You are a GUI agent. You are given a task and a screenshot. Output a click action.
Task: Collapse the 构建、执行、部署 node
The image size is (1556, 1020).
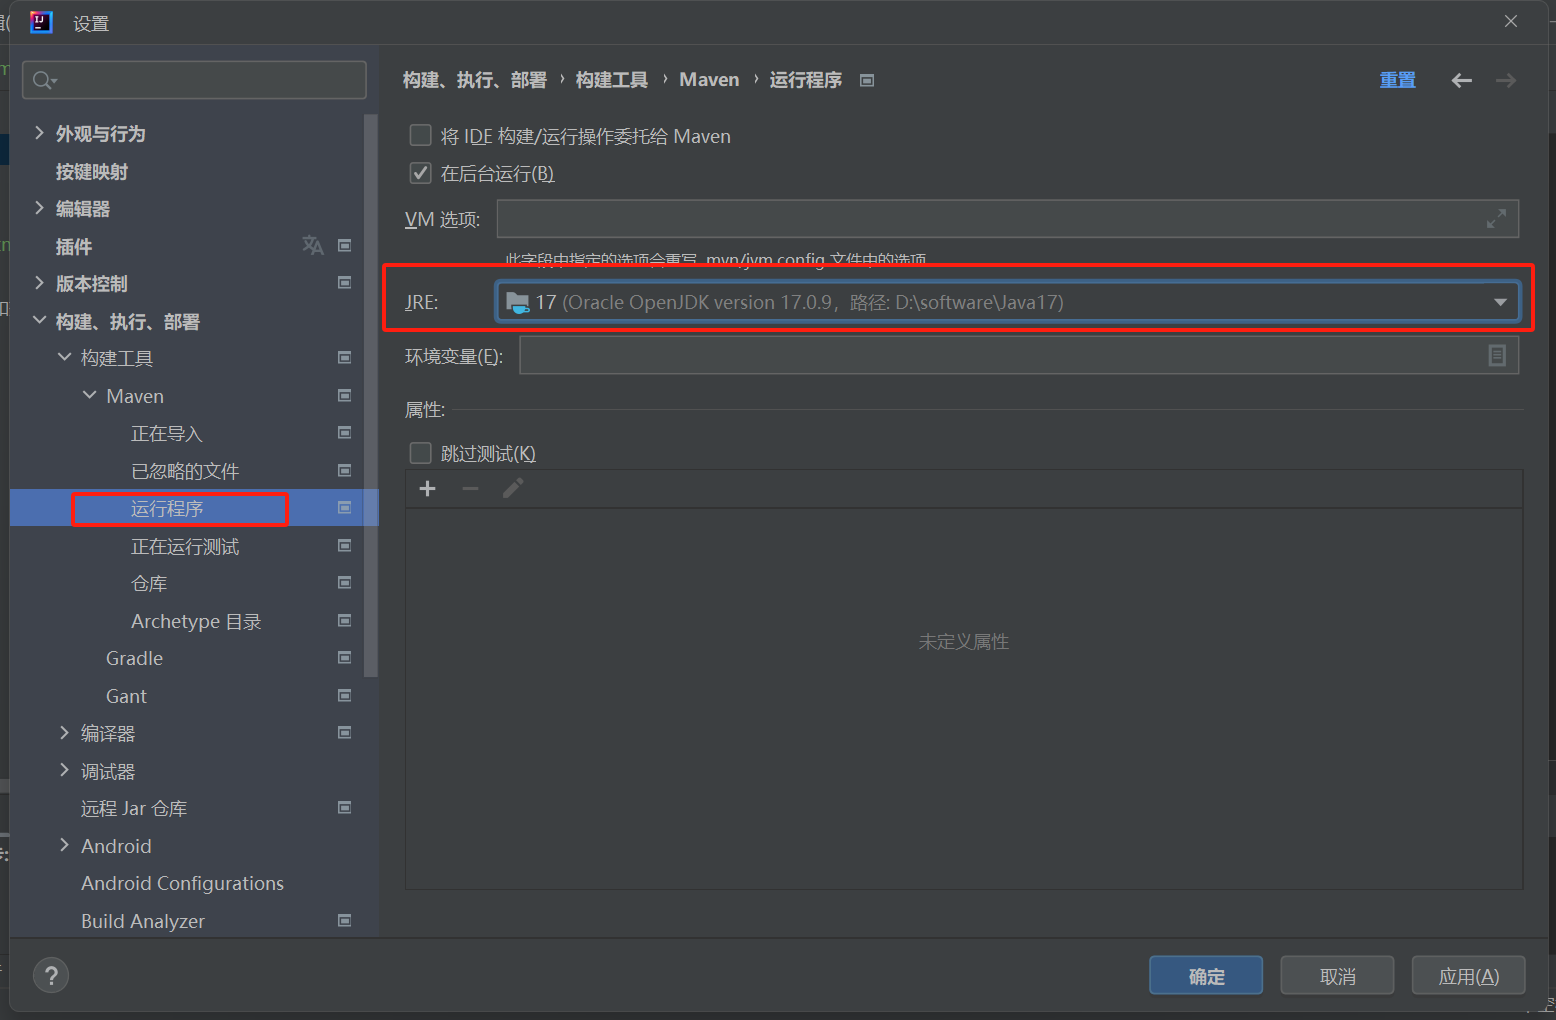point(39,321)
